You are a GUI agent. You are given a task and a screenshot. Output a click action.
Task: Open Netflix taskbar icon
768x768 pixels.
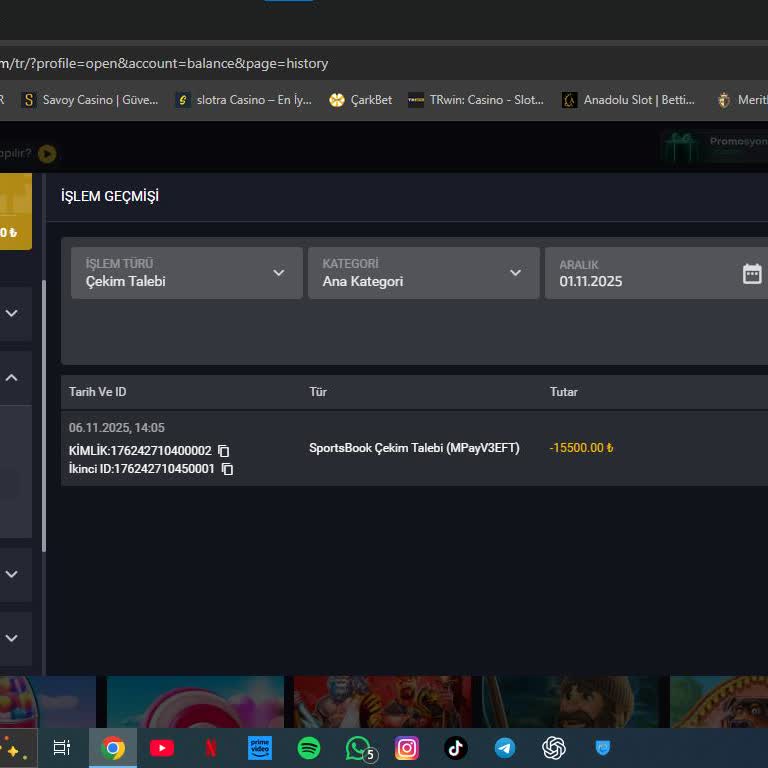pos(211,748)
